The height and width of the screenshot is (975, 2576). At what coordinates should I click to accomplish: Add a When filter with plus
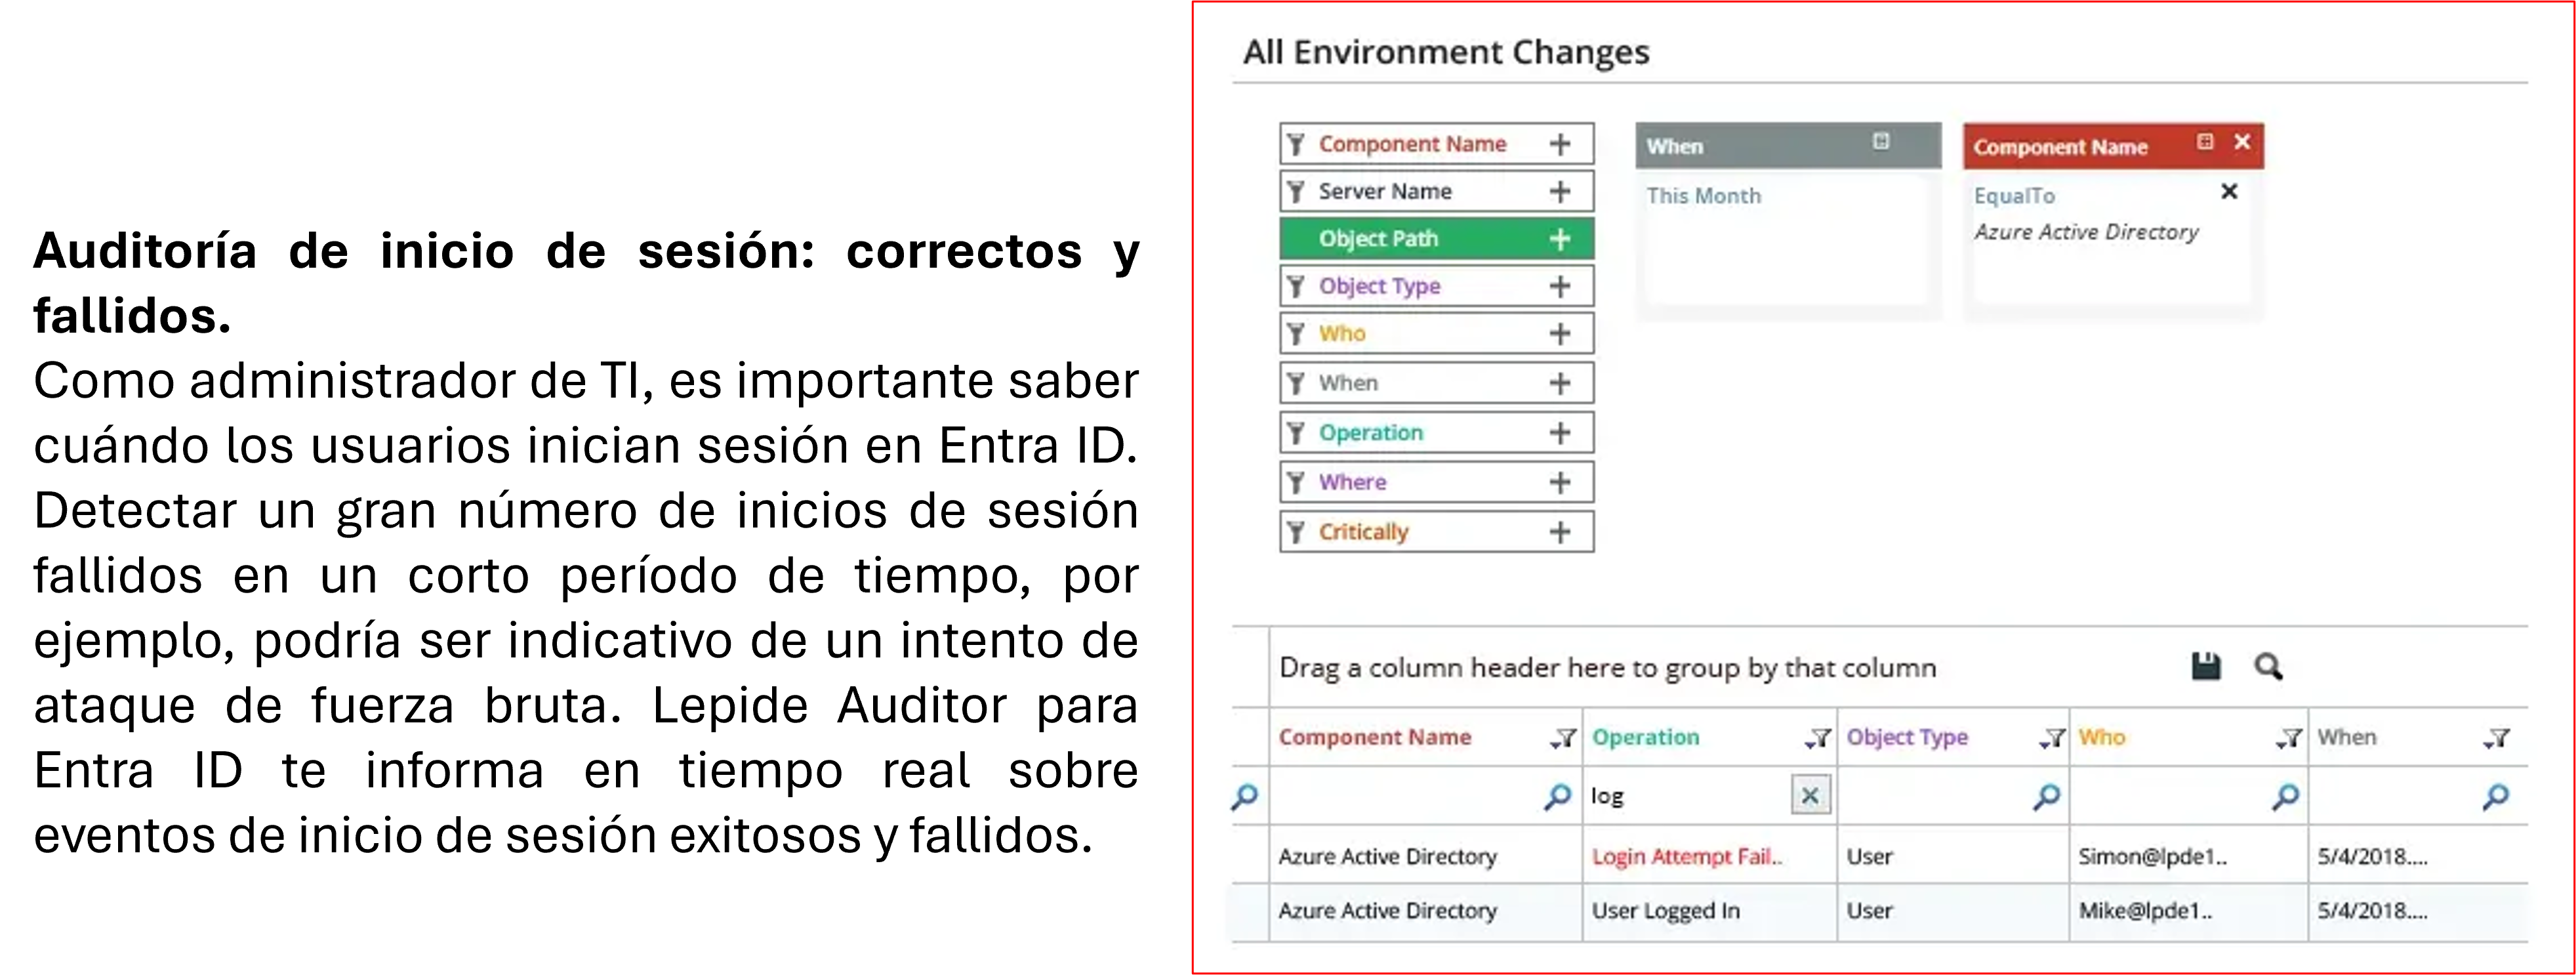click(x=1559, y=383)
